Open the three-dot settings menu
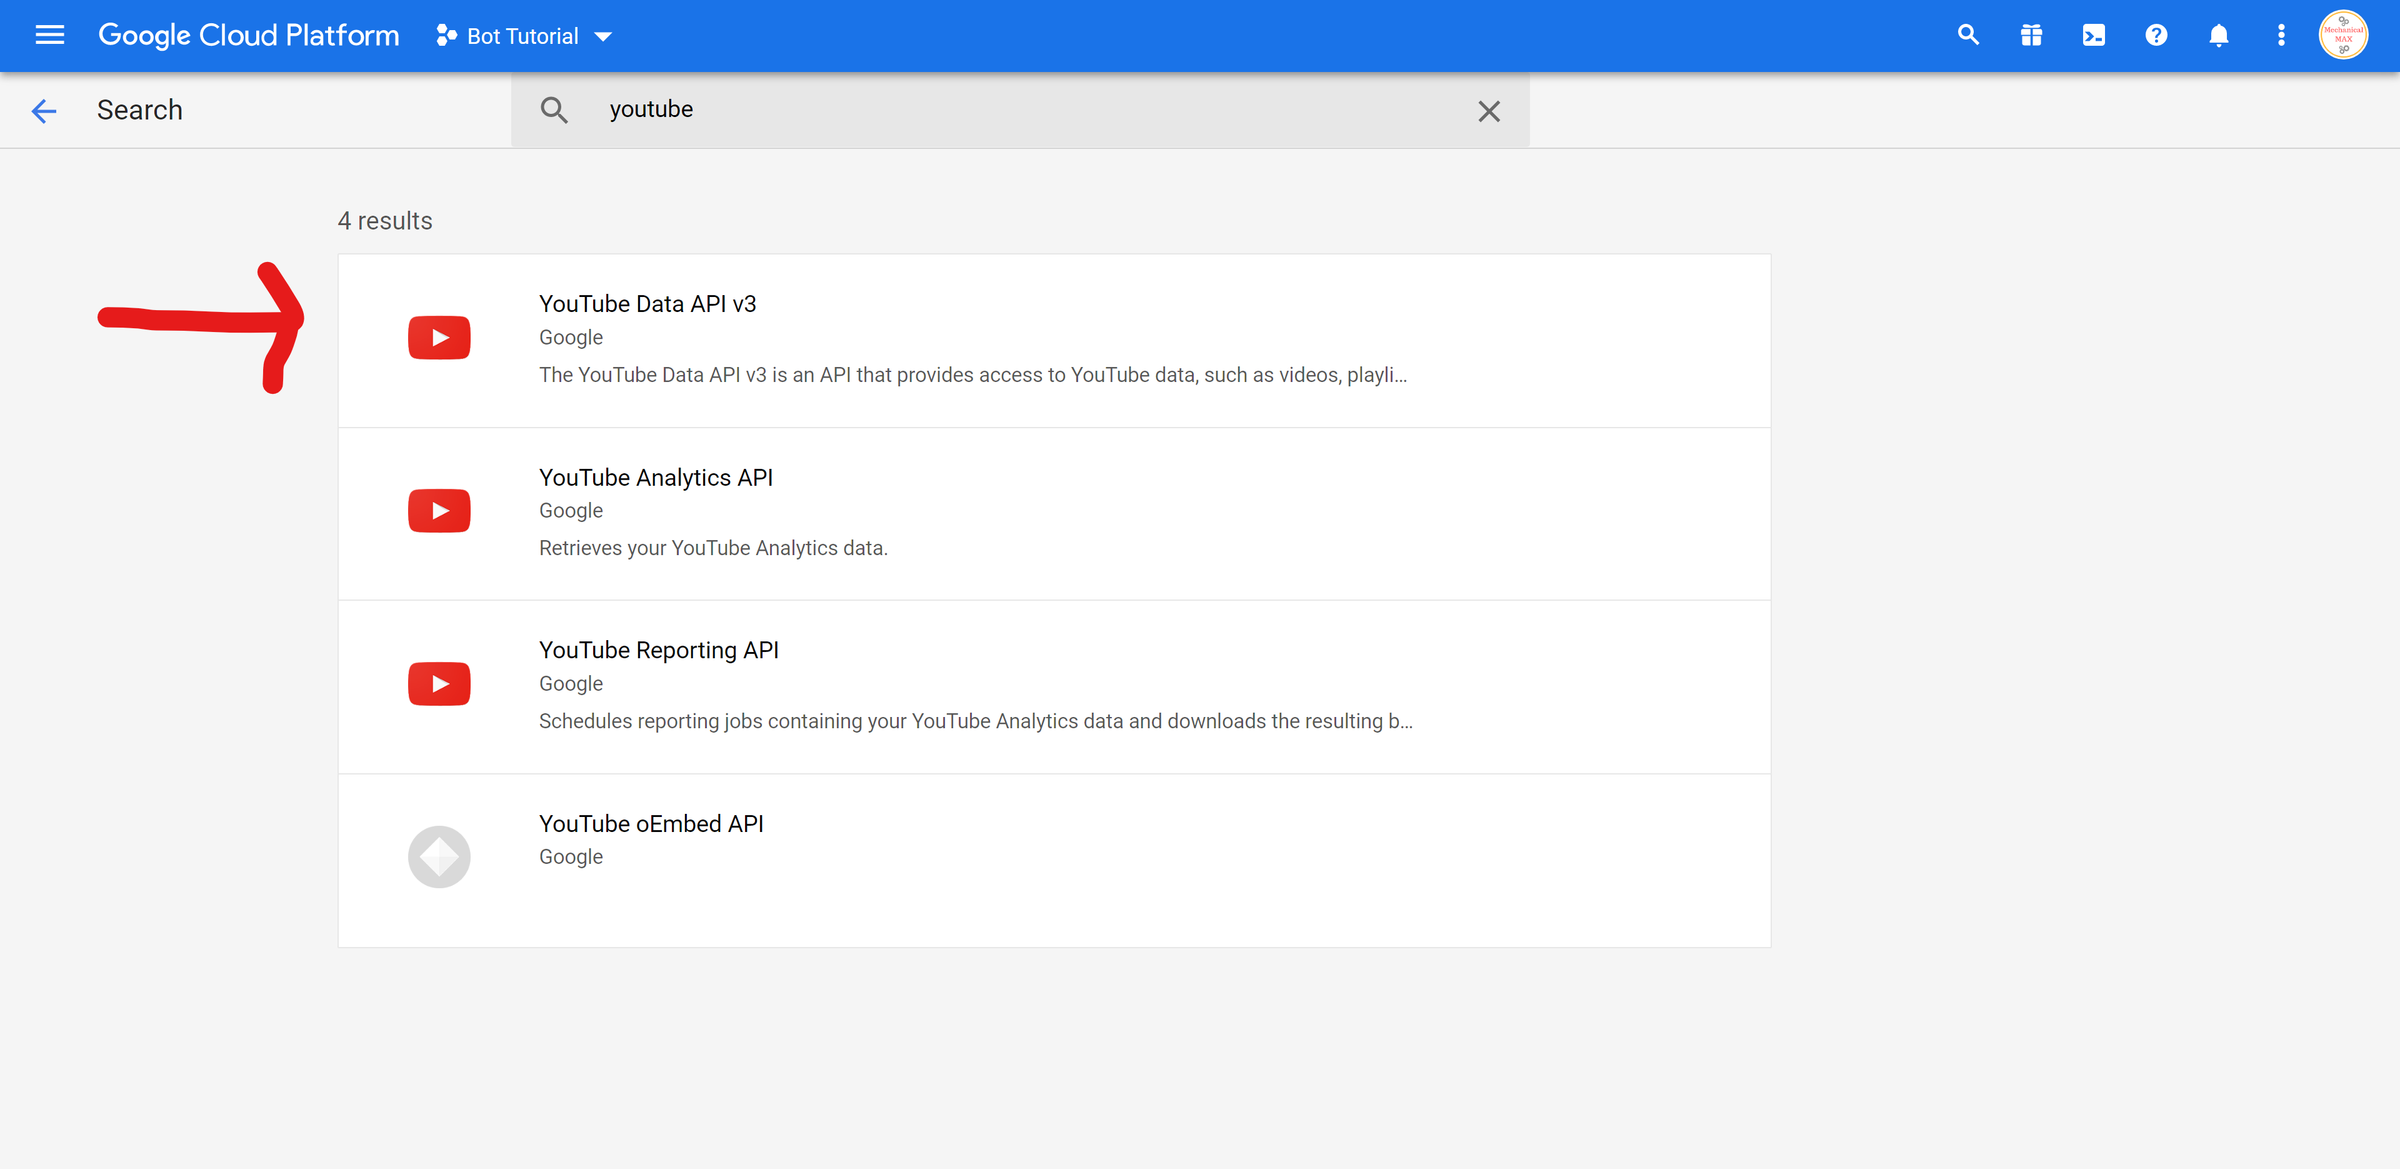Viewport: 2400px width, 1169px height. (x=2281, y=36)
